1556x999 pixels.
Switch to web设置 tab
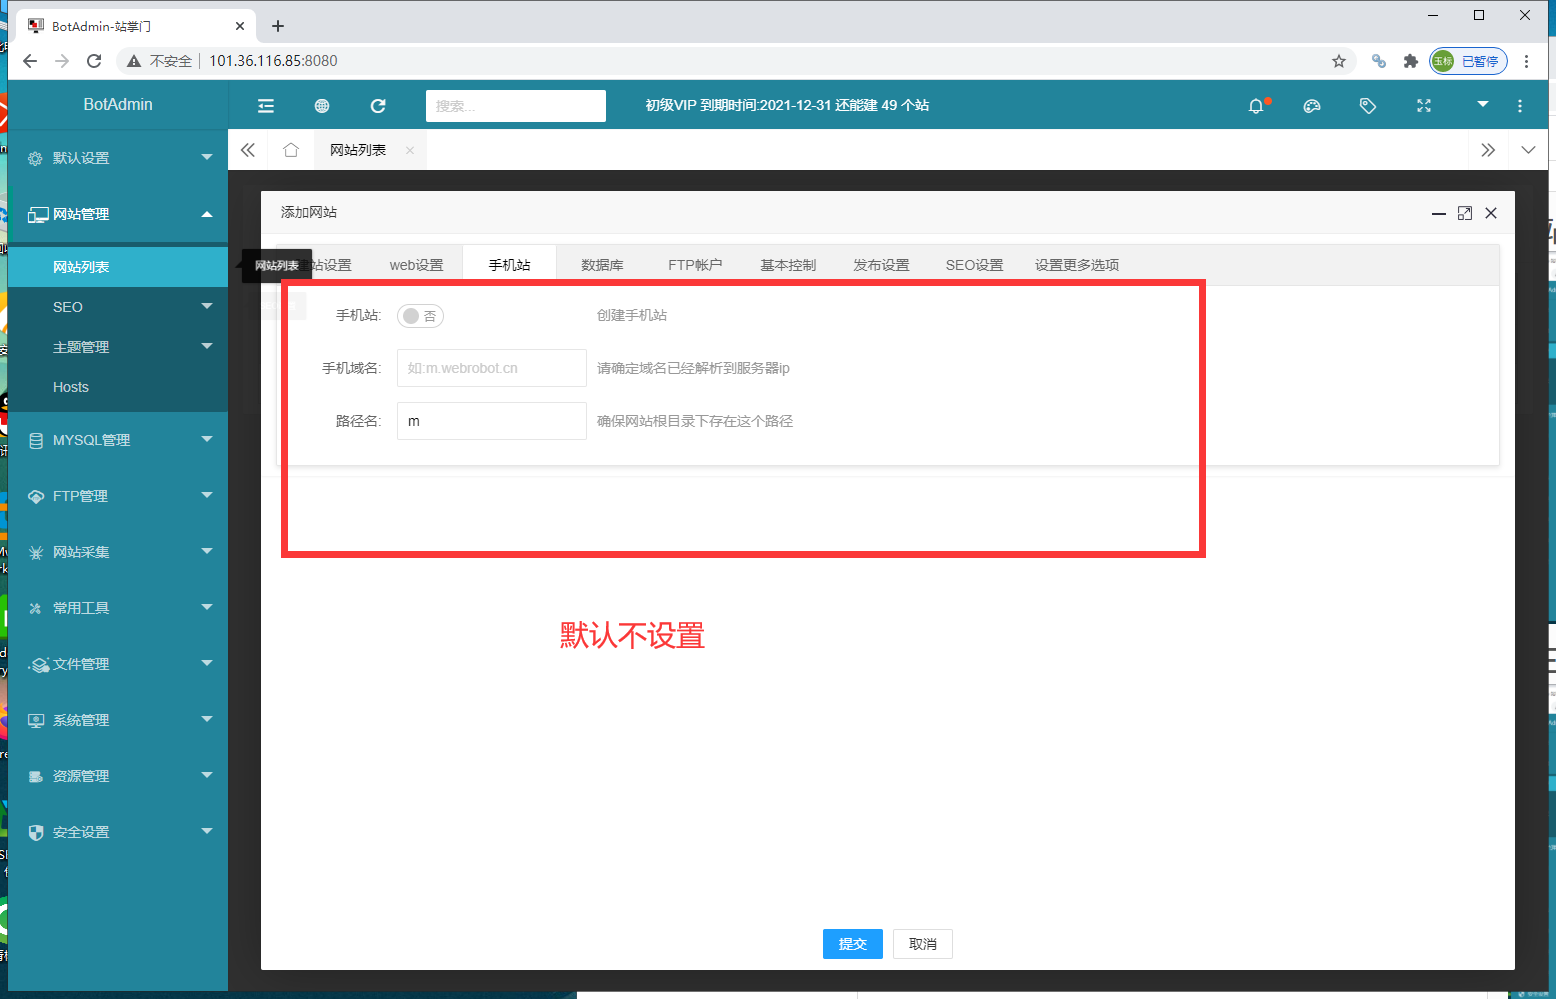pyautogui.click(x=416, y=265)
